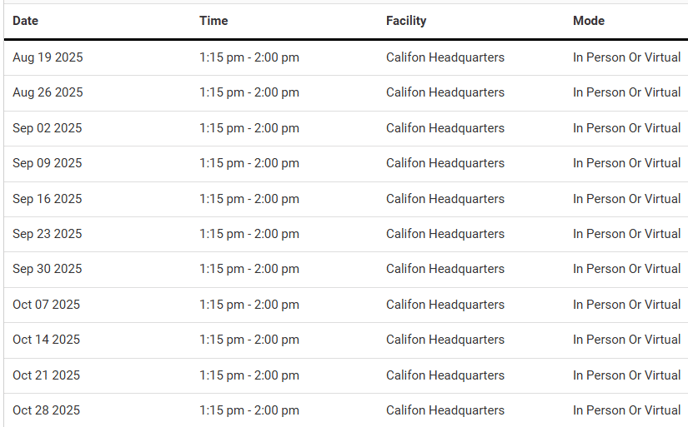Viewport: 688px width, 427px height.
Task: Select the Aug 19 2025 date cell
Action: (47, 58)
